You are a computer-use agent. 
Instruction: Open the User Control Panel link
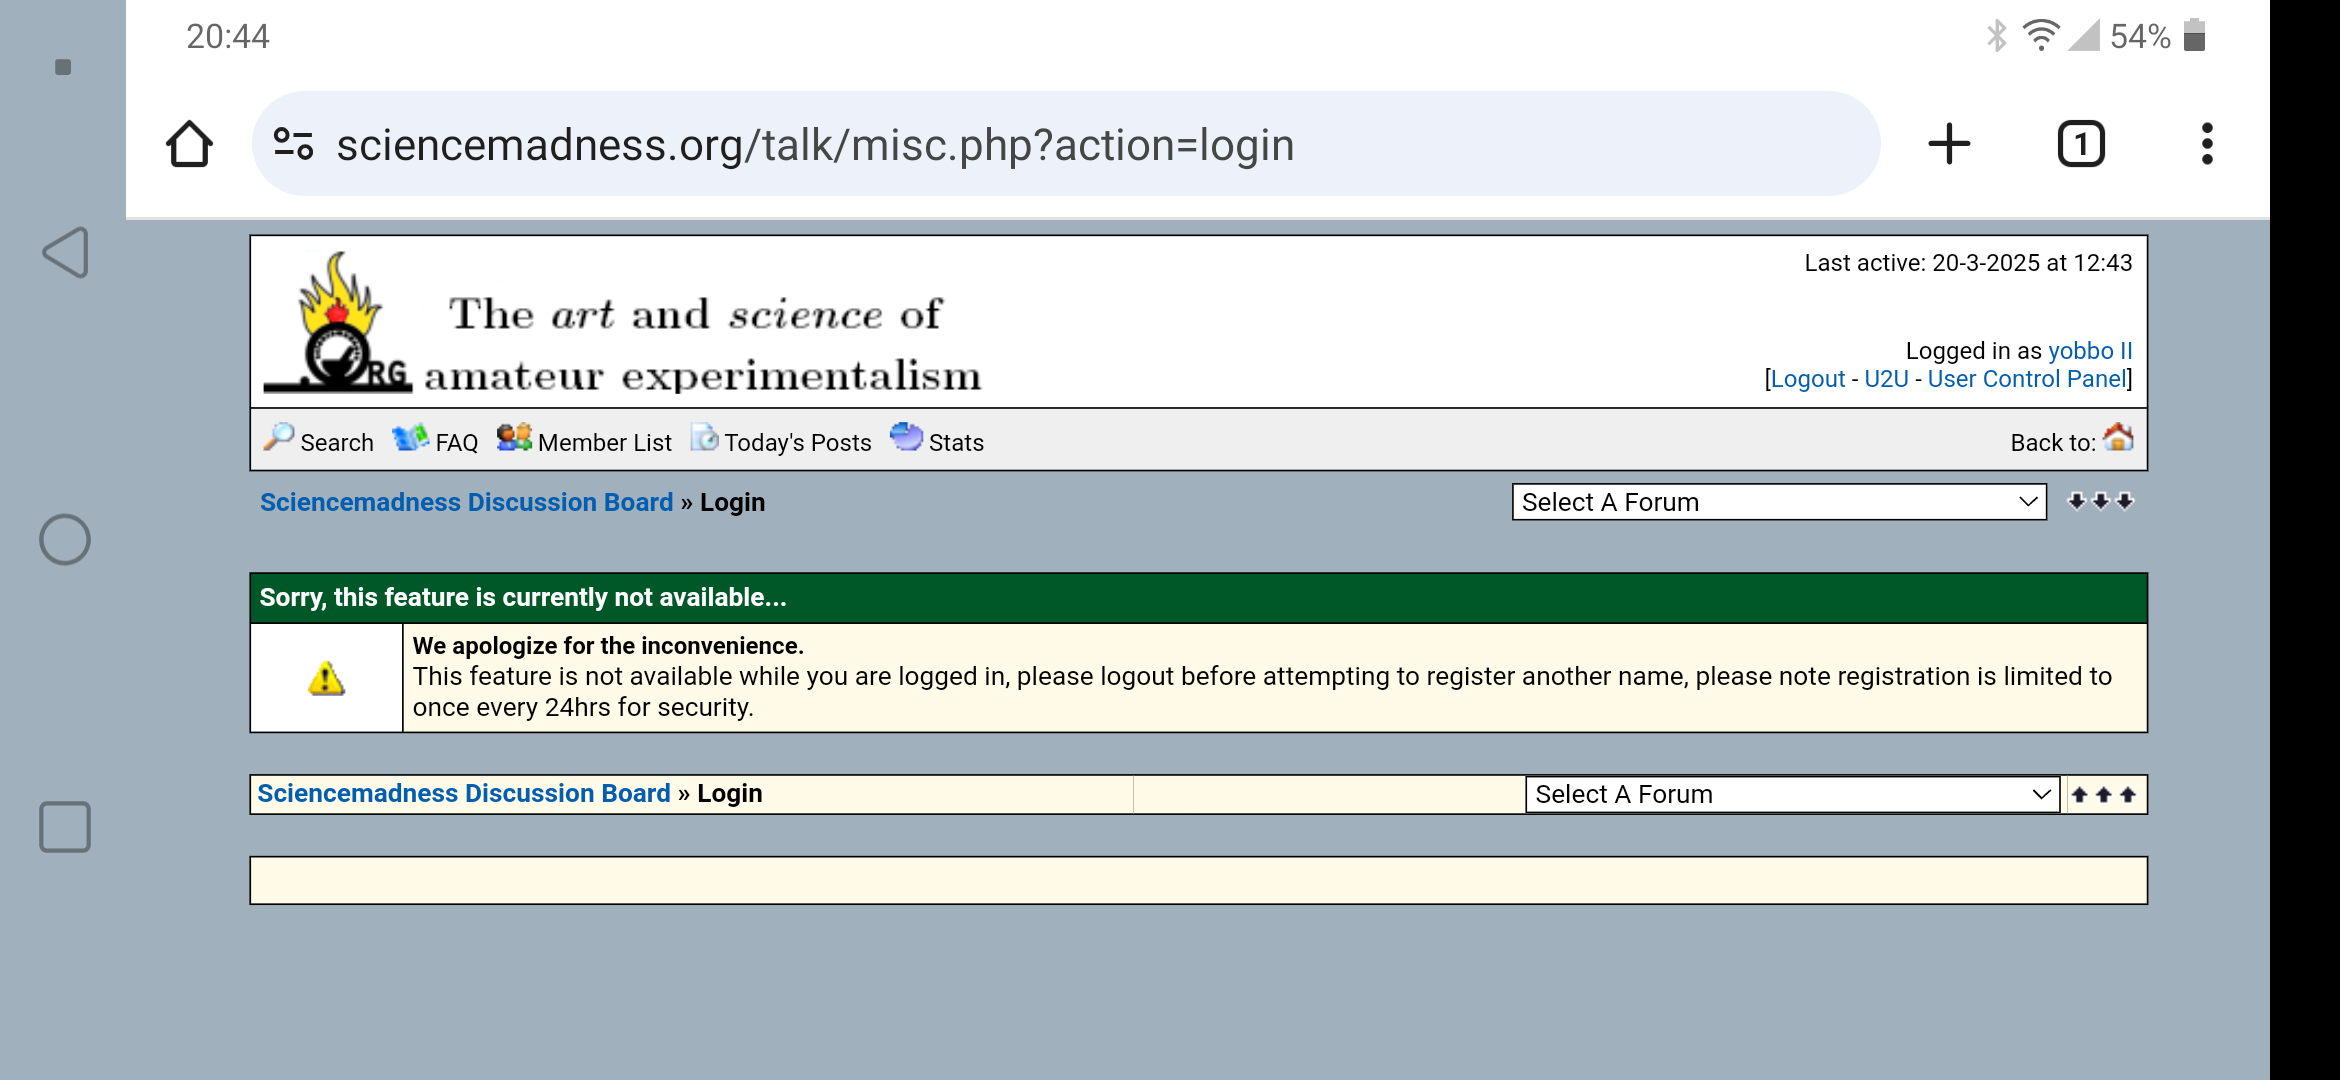[2026, 379]
